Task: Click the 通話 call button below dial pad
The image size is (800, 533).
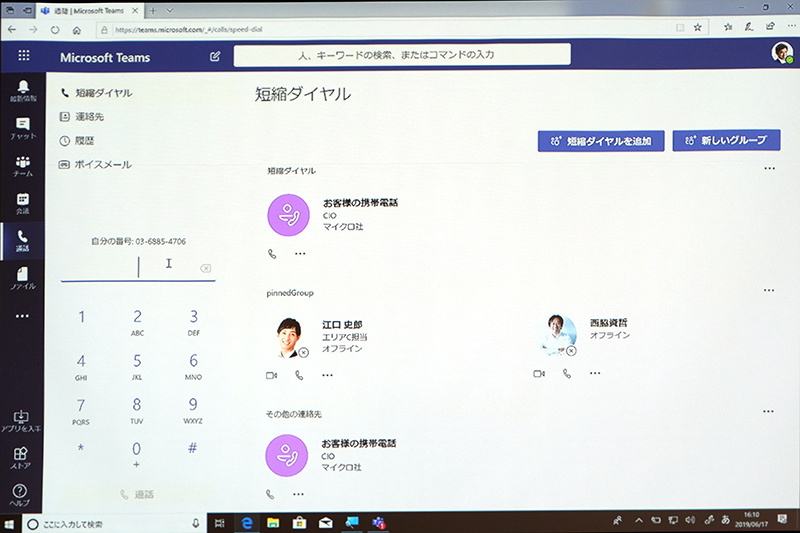Action: coord(137,494)
